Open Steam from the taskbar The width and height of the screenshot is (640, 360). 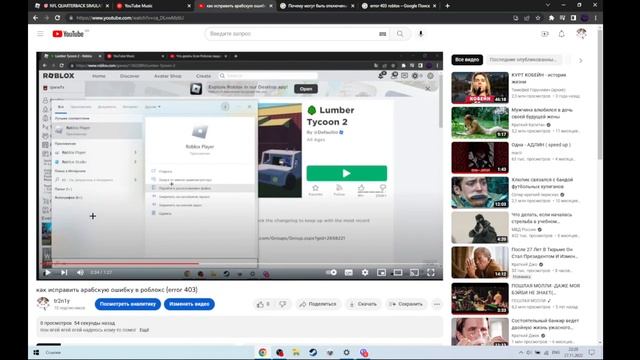click(313, 352)
